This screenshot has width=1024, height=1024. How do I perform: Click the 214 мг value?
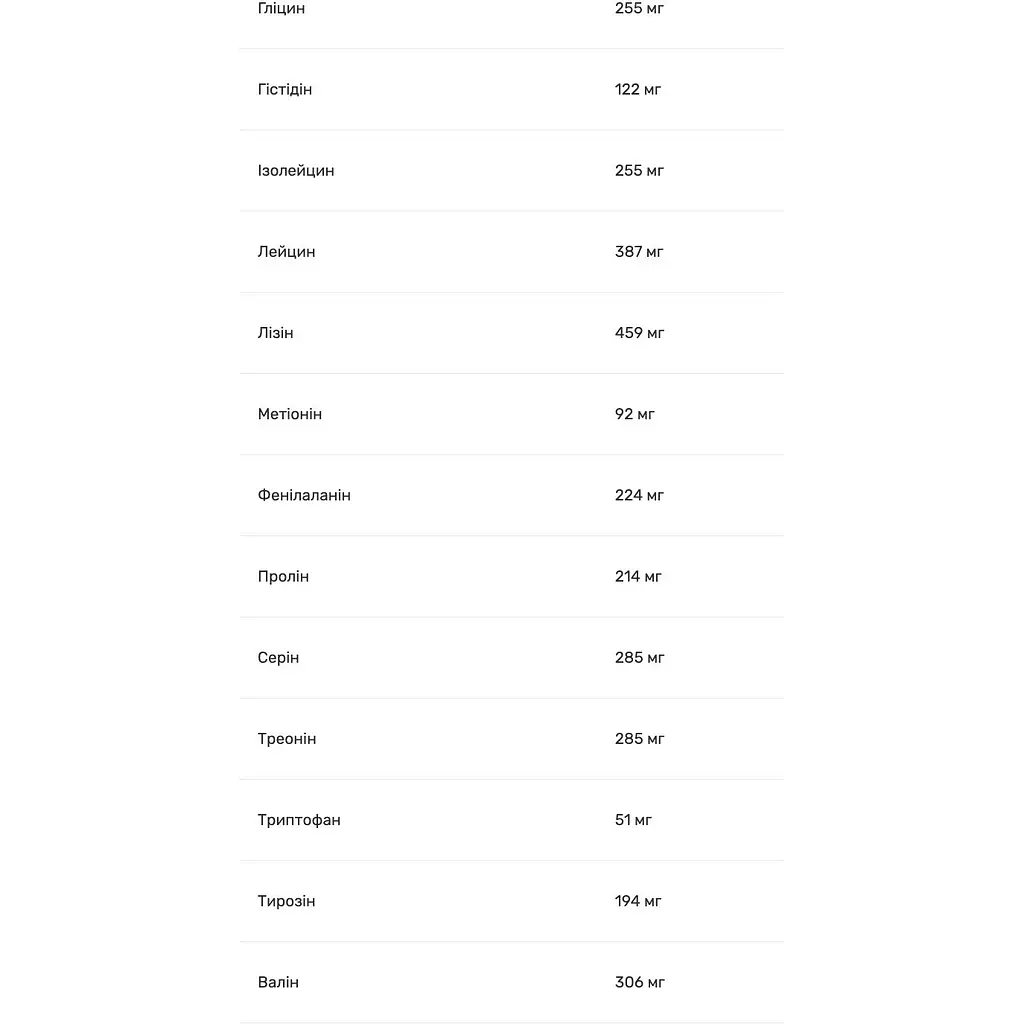click(638, 577)
